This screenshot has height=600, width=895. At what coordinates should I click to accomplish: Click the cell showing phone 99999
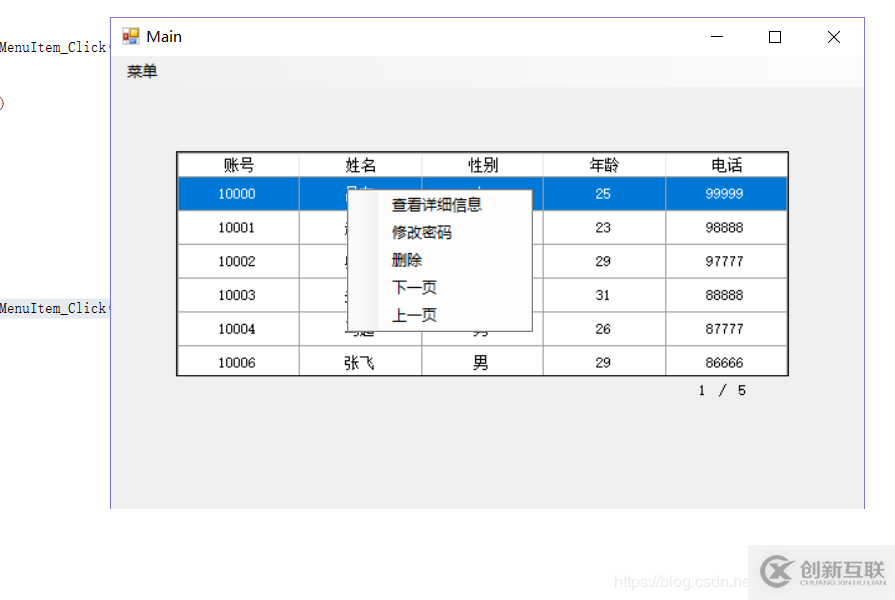pyautogui.click(x=726, y=194)
